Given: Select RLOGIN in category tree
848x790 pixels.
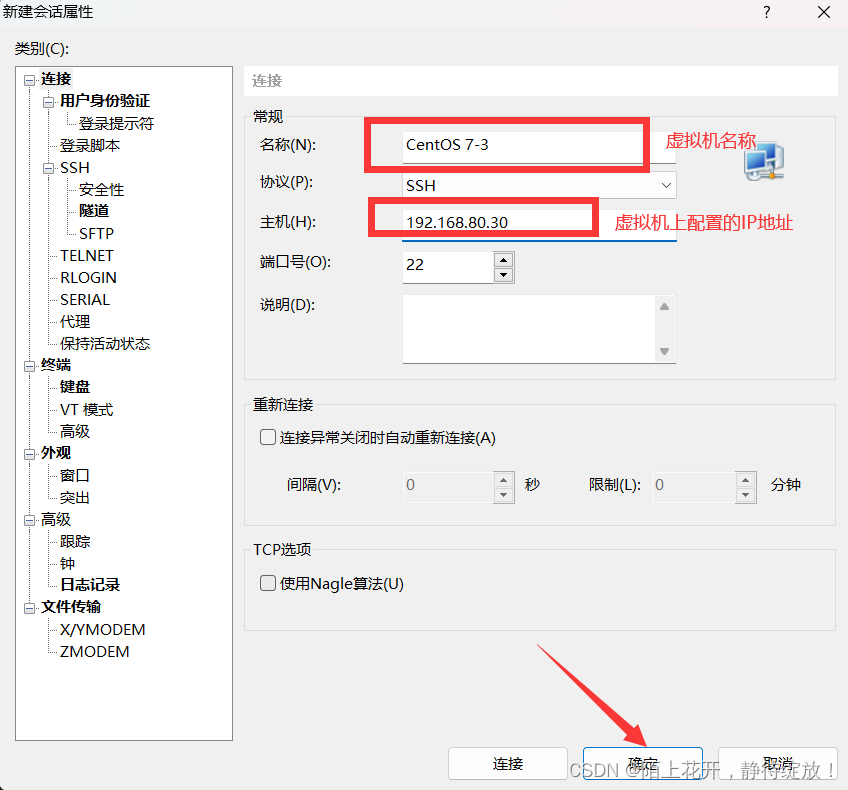Looking at the screenshot, I should pyautogui.click(x=88, y=277).
